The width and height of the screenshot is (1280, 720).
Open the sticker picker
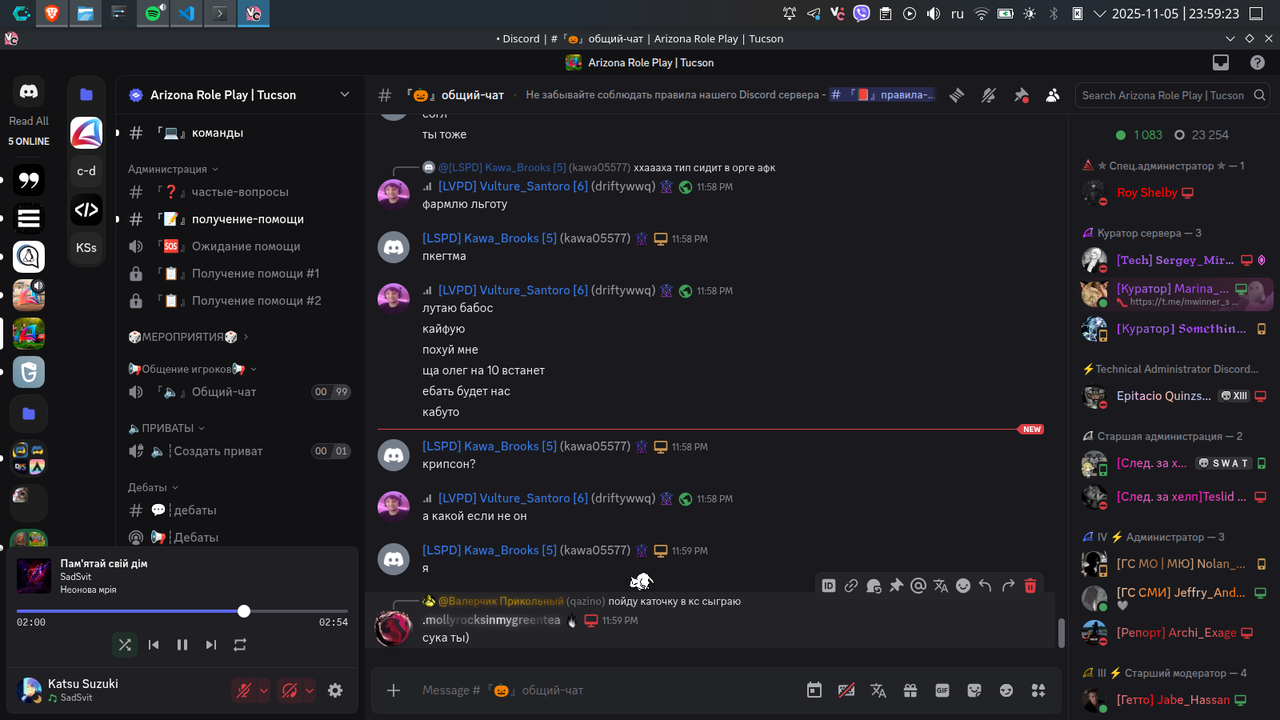pyautogui.click(x=974, y=690)
